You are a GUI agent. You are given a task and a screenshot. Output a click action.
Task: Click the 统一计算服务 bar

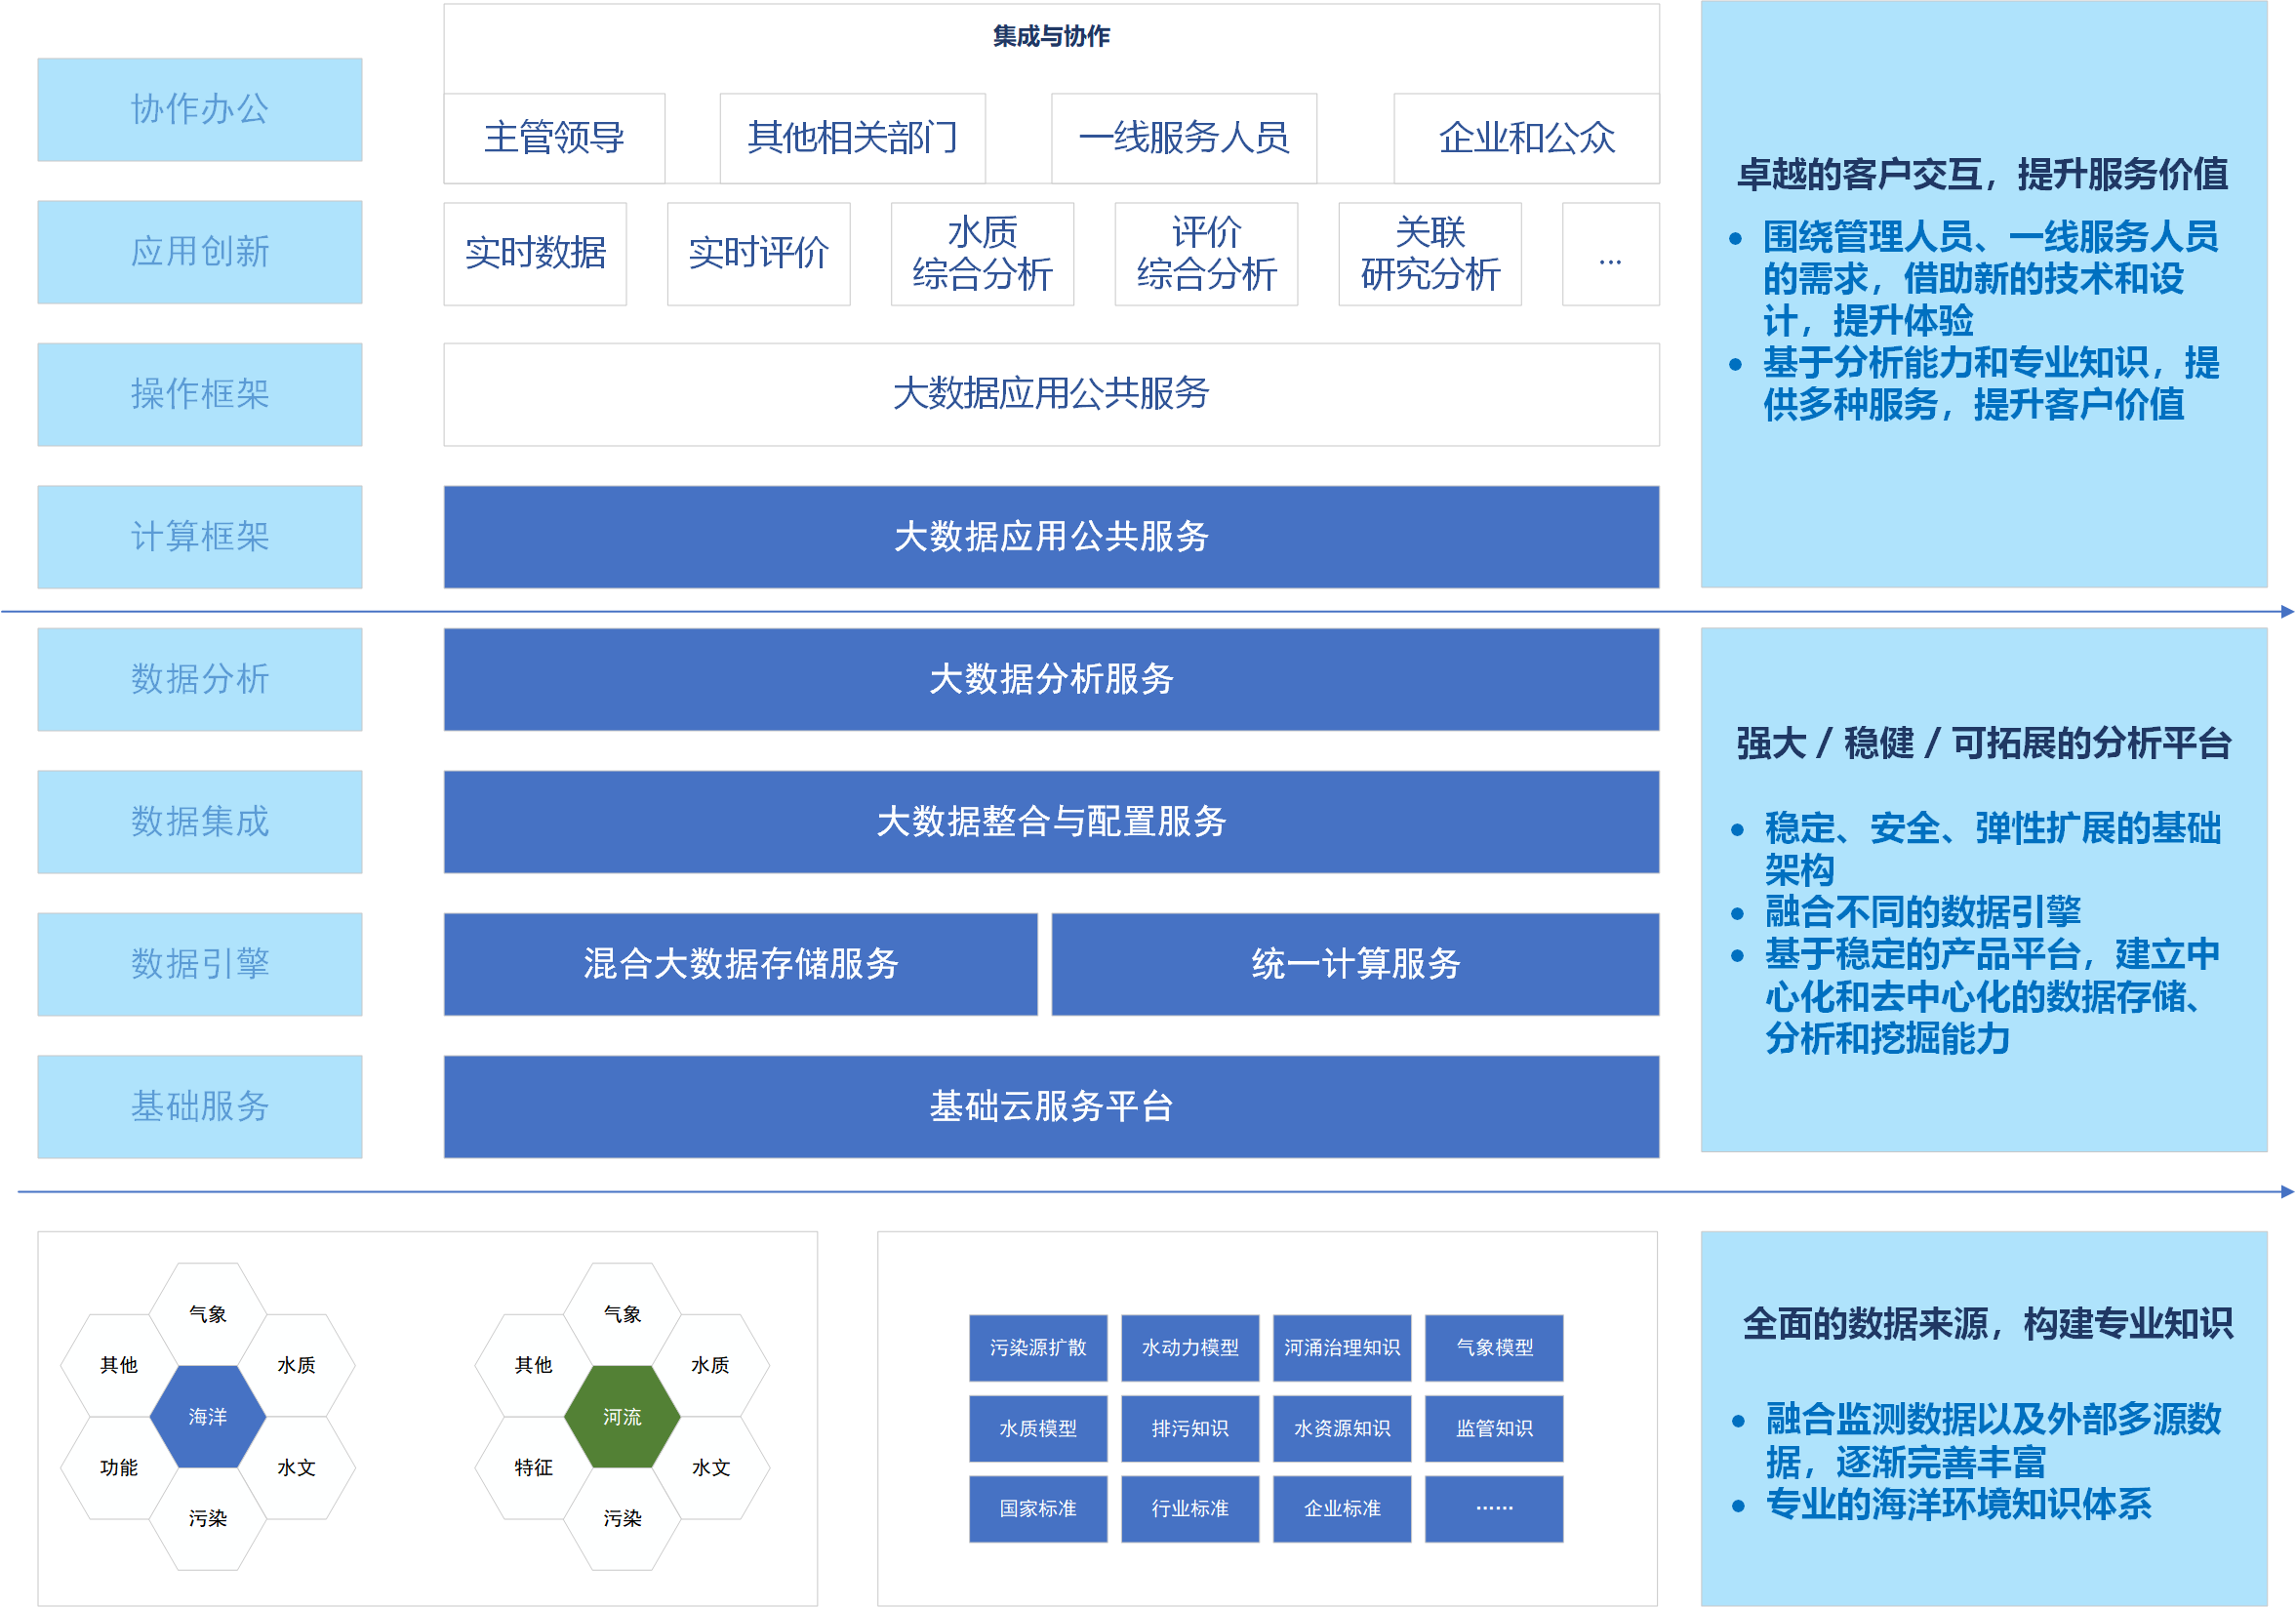1354,963
